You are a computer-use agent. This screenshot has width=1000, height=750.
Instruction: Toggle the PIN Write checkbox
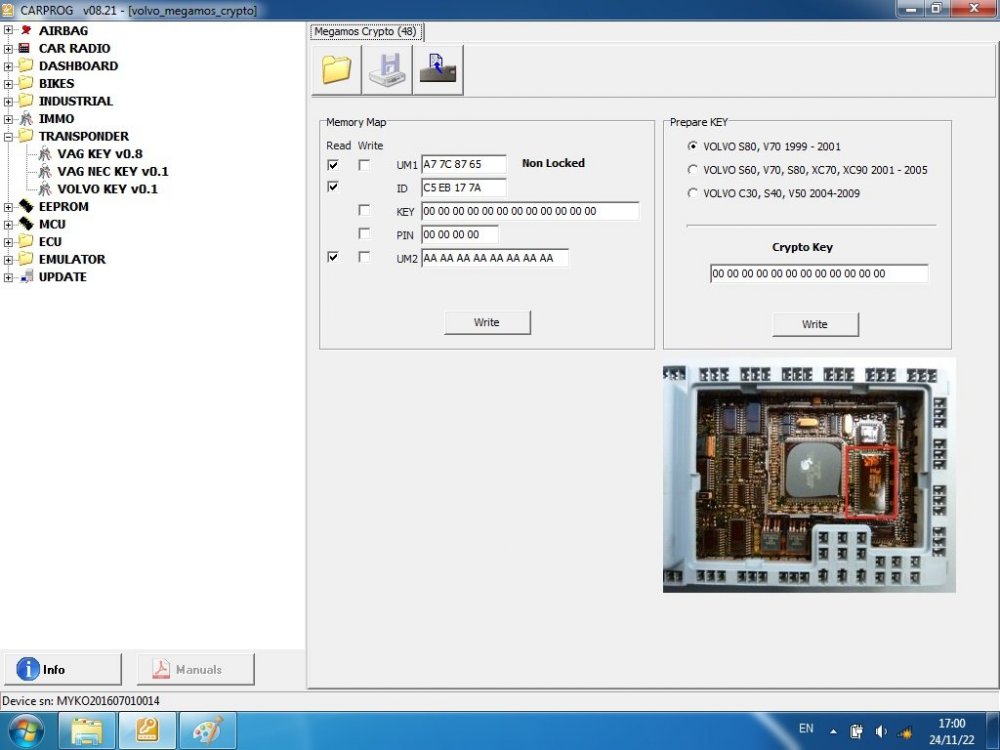coord(364,233)
